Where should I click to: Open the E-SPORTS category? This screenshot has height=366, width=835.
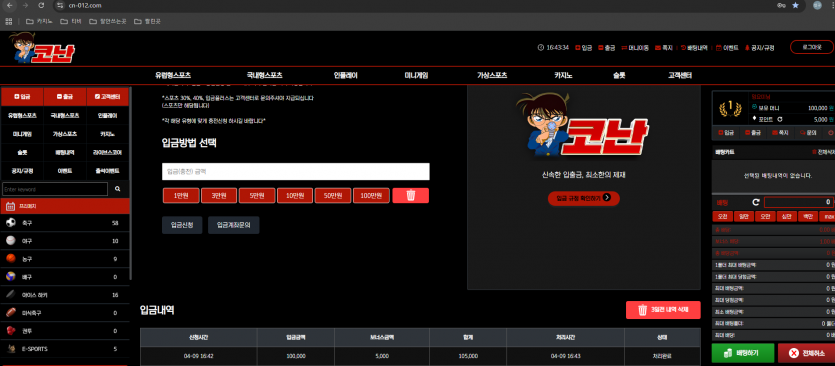(64, 349)
